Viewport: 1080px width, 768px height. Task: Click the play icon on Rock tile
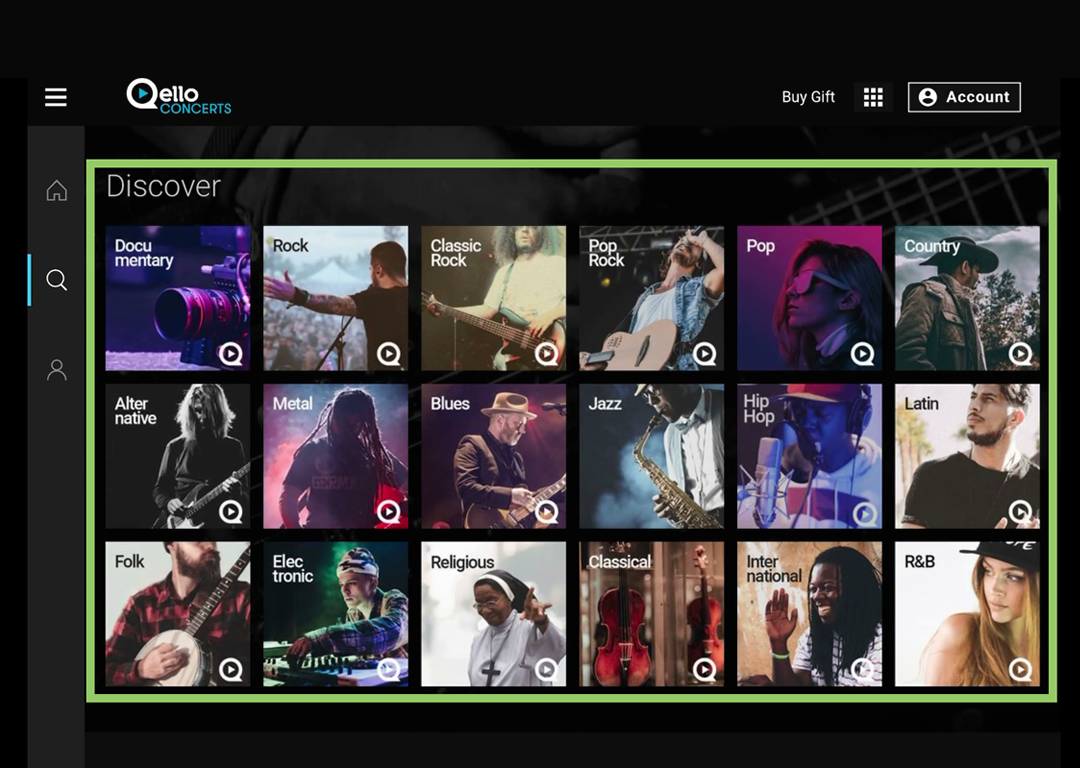tap(388, 354)
